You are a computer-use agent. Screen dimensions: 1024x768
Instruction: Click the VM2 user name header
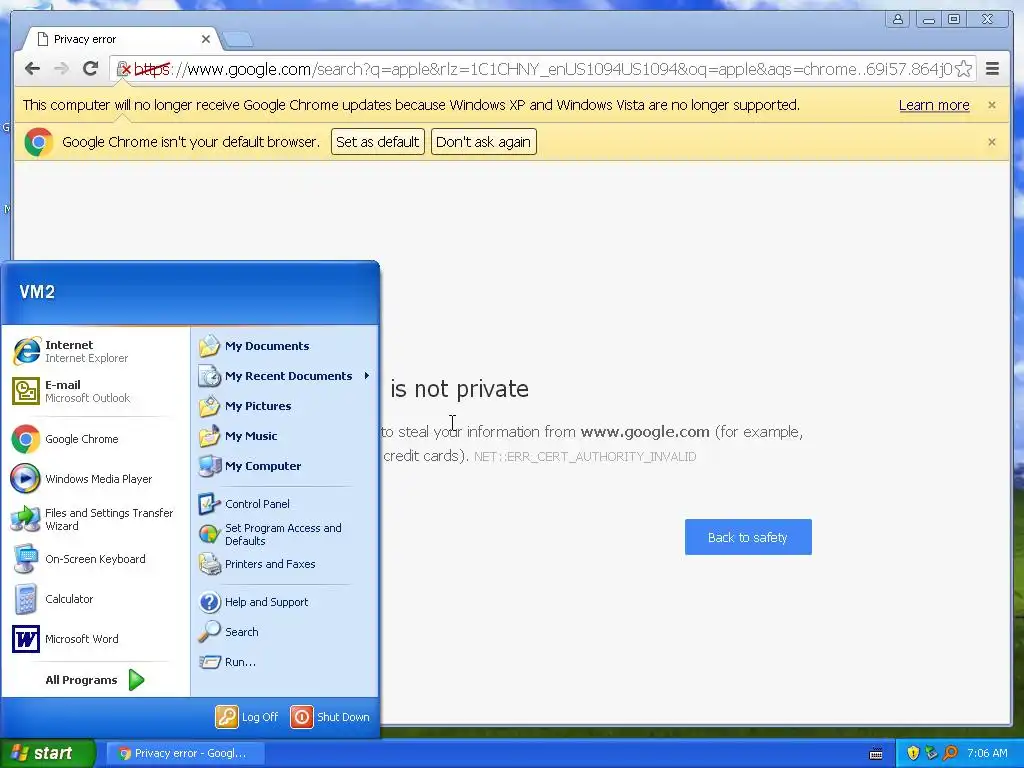[x=37, y=292]
